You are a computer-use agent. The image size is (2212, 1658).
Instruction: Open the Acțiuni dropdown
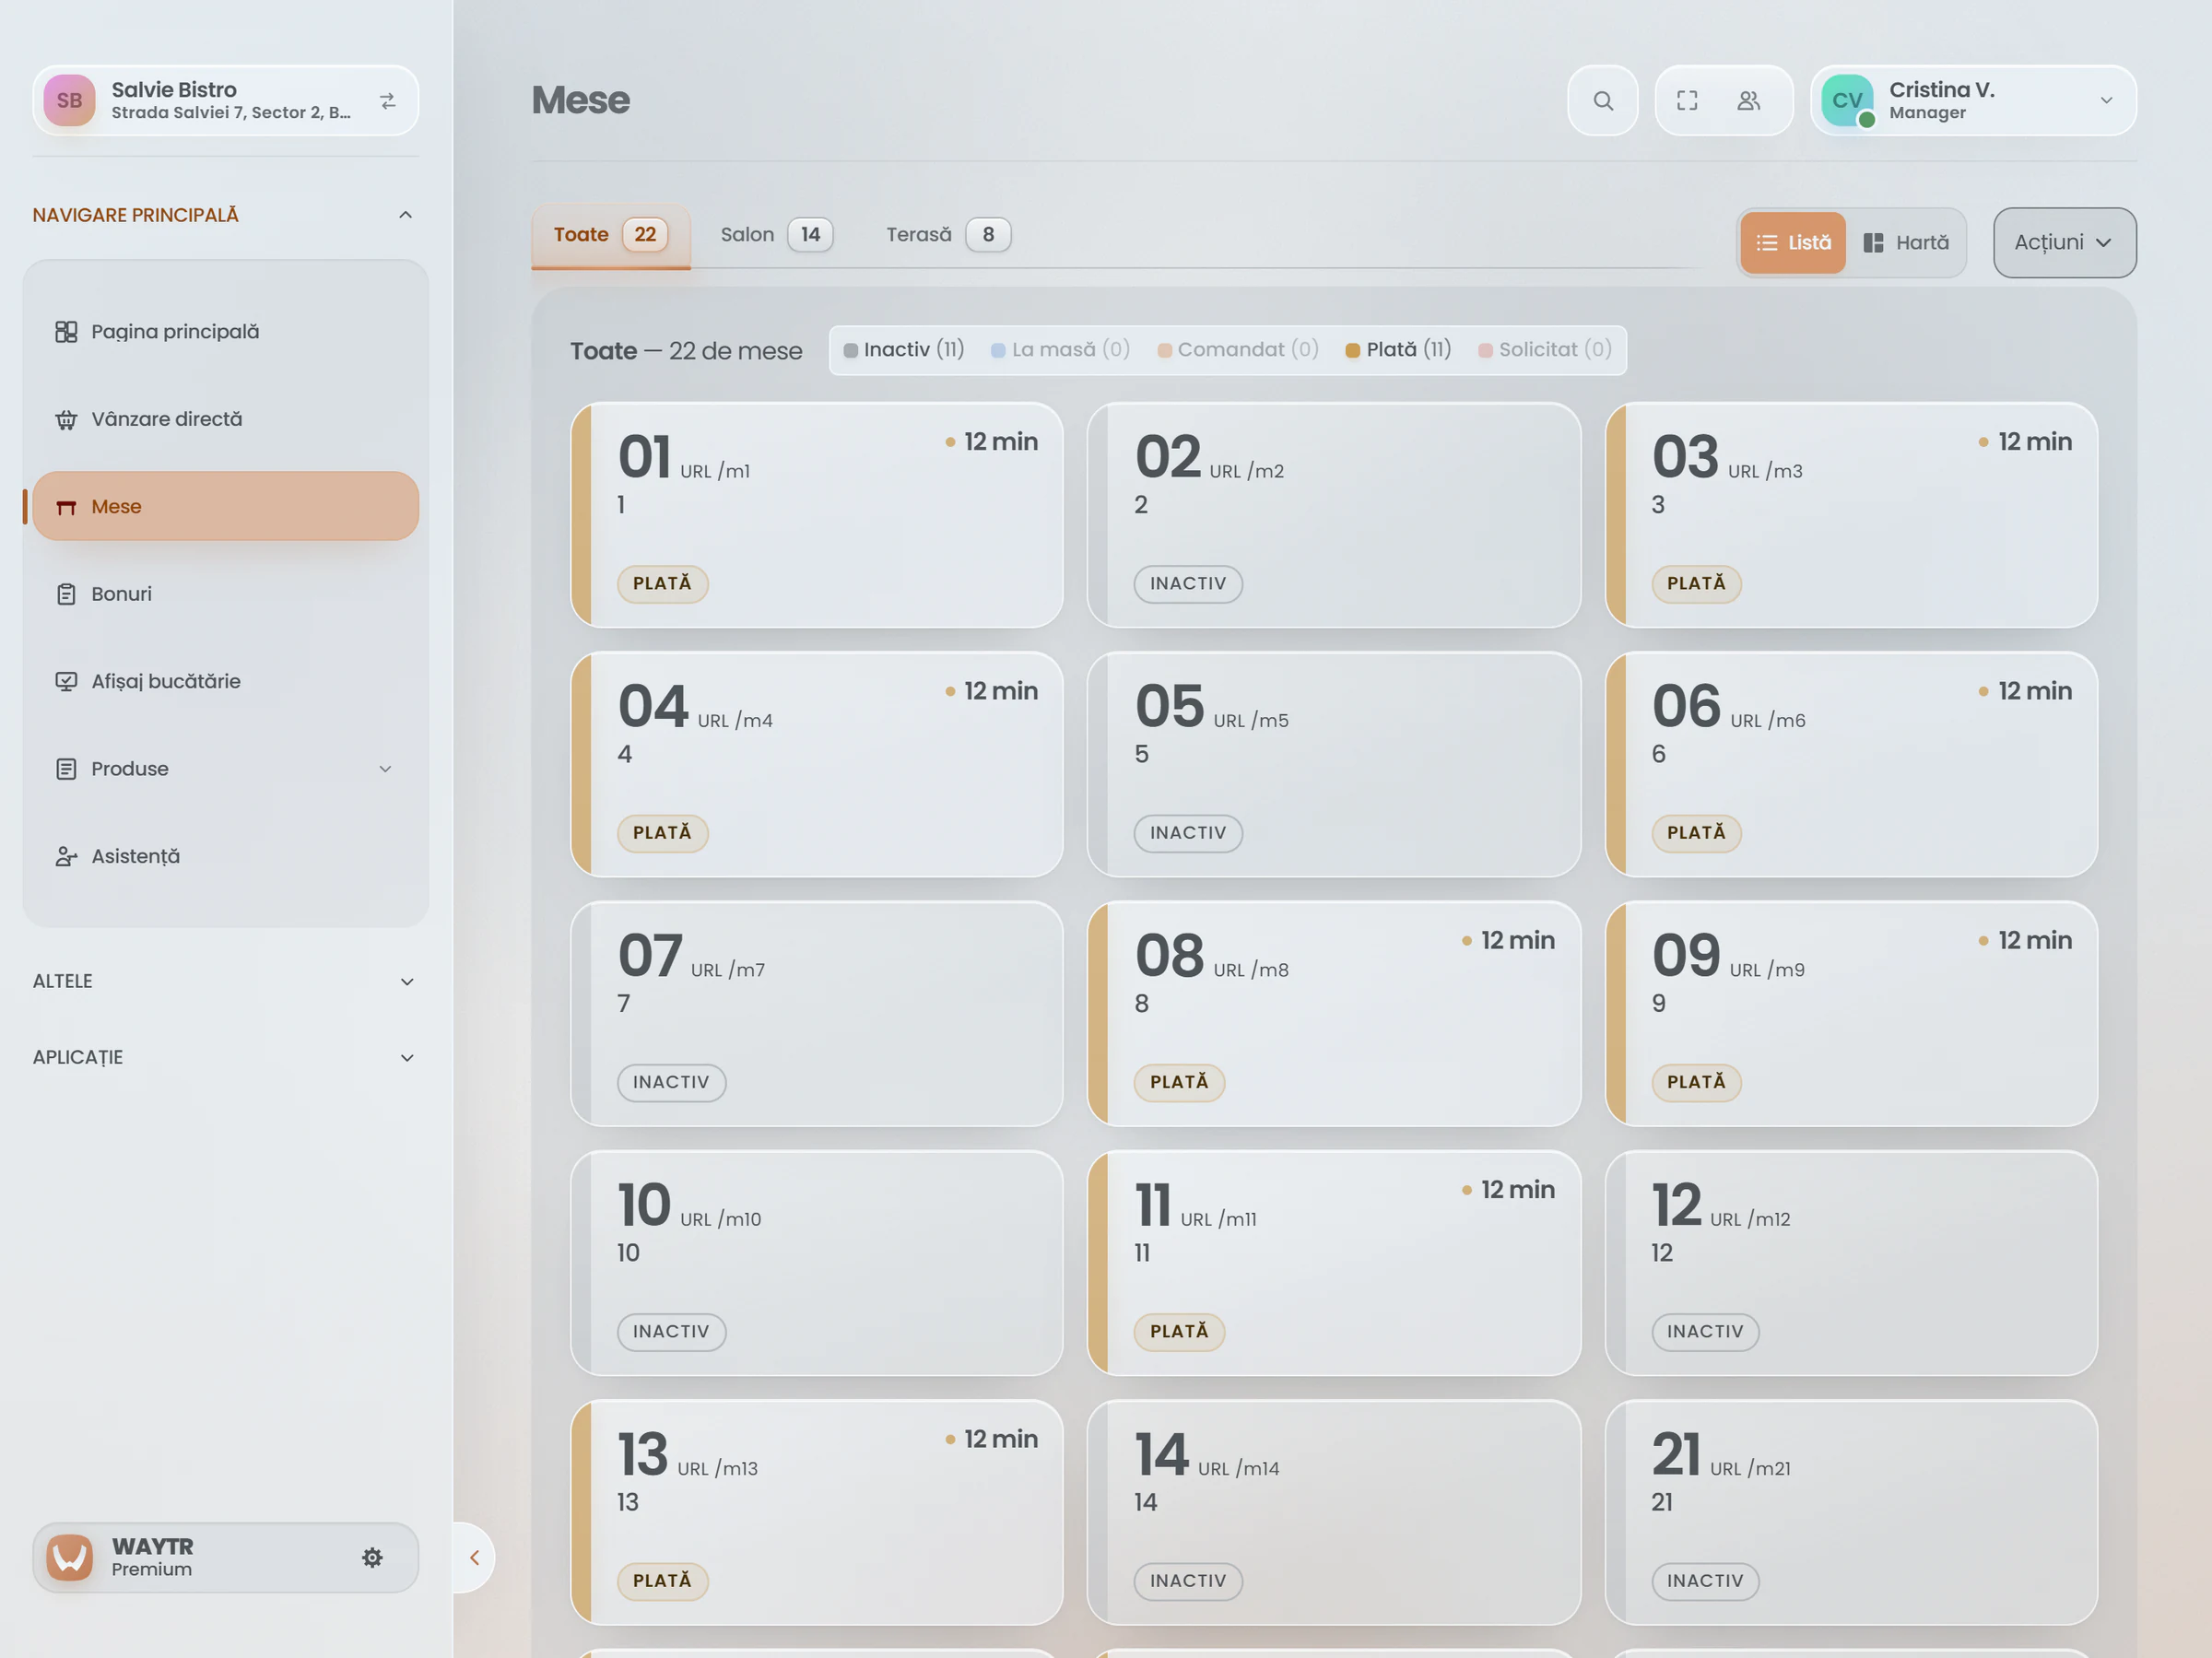[x=2064, y=242]
